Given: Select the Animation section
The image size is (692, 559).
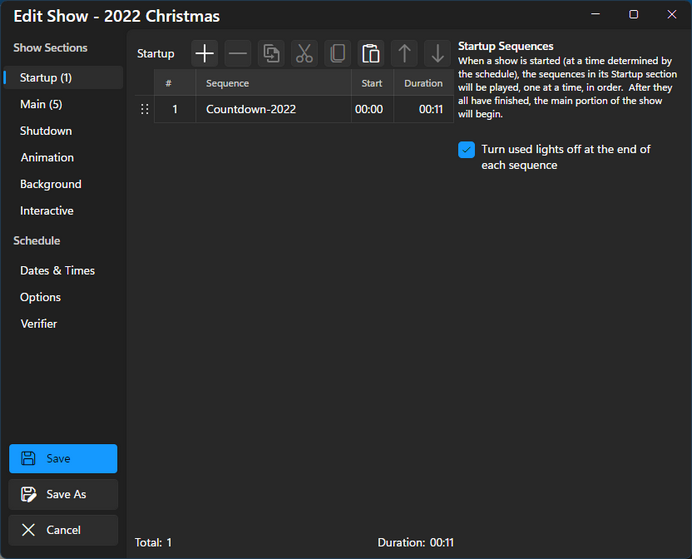Looking at the screenshot, I should coord(47,158).
